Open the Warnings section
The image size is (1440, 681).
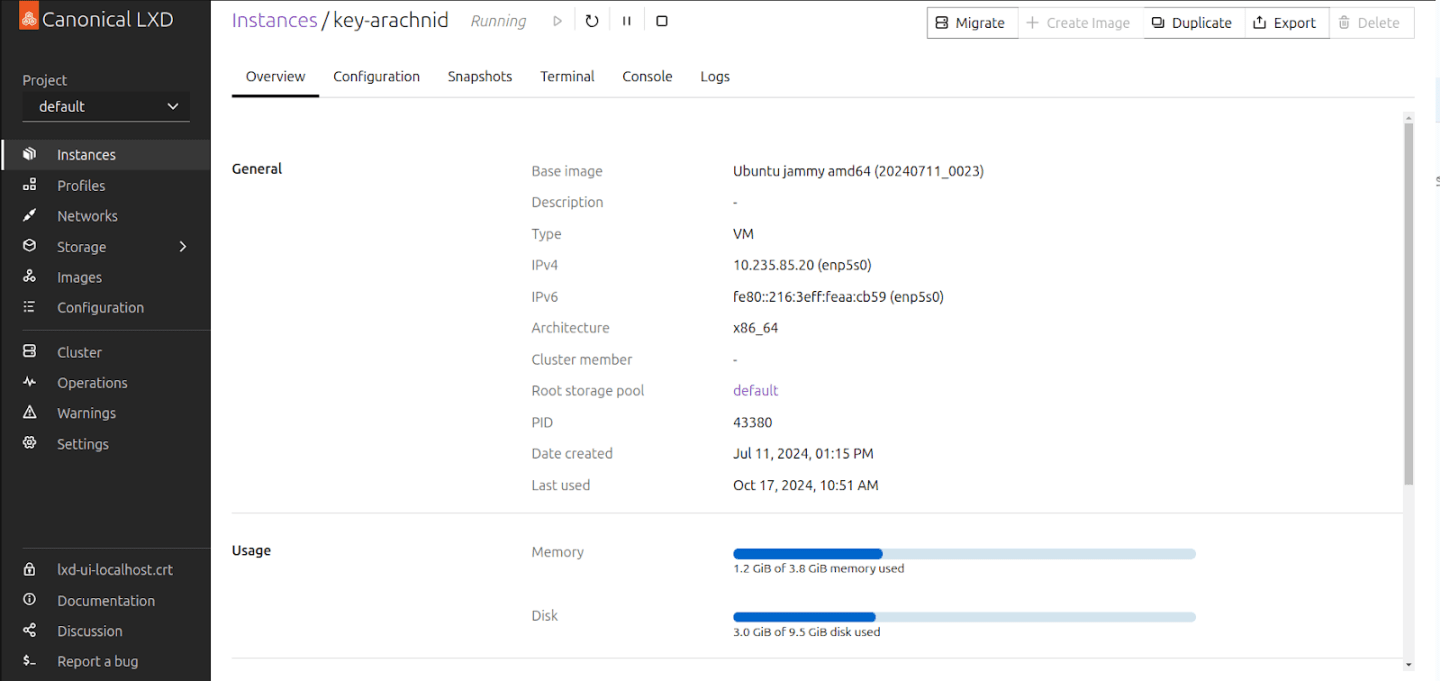coord(86,412)
